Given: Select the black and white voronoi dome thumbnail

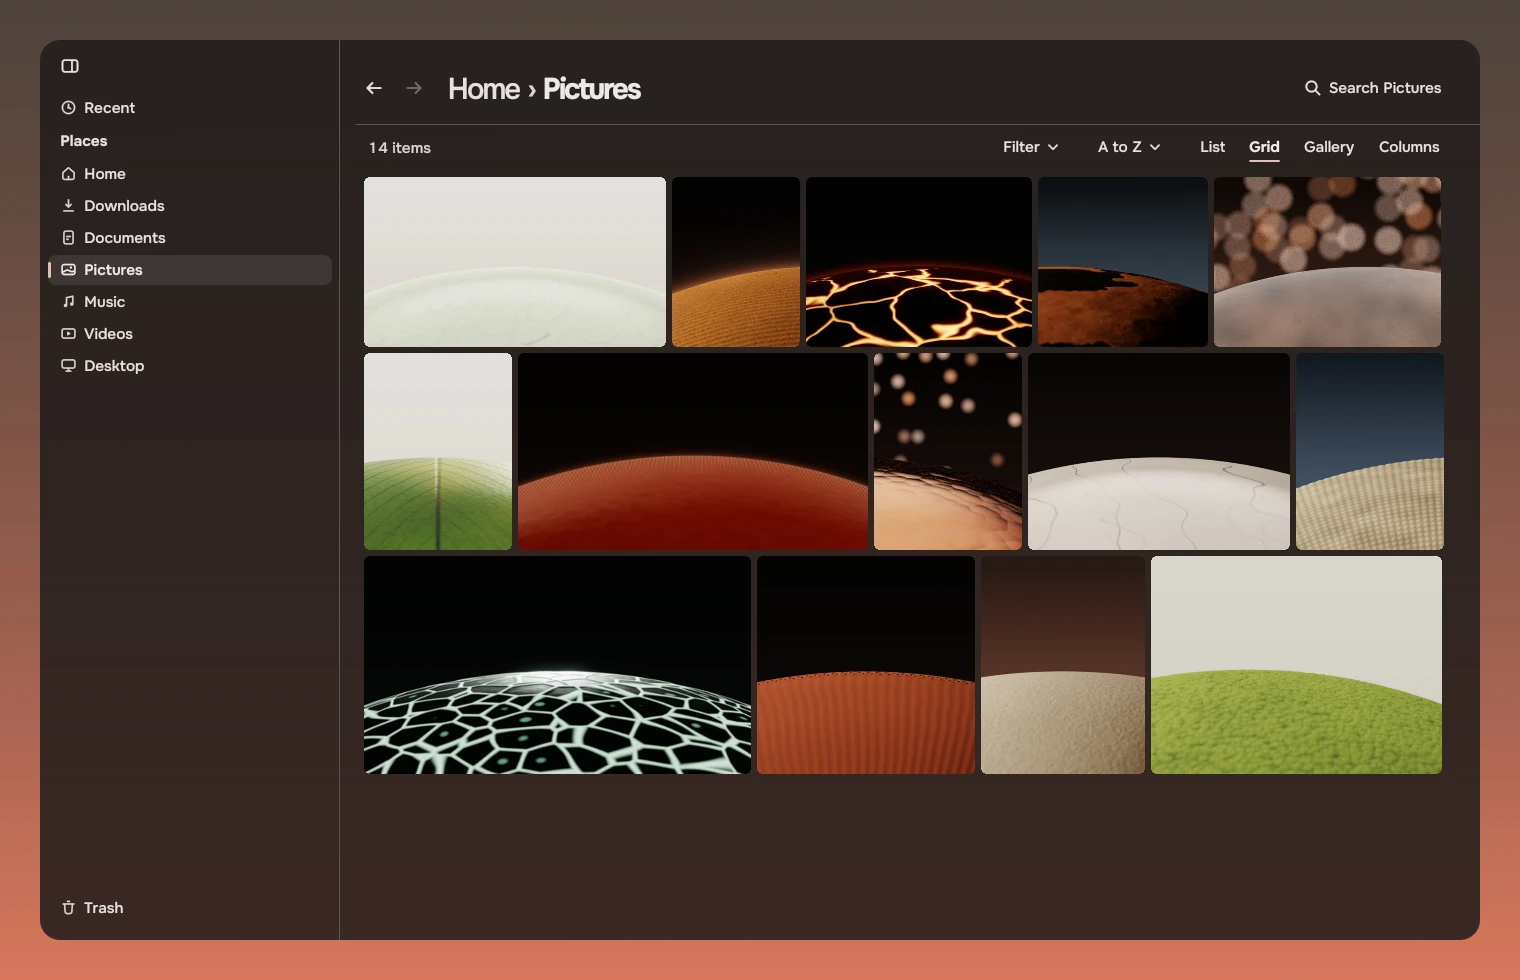Looking at the screenshot, I should tap(557, 665).
